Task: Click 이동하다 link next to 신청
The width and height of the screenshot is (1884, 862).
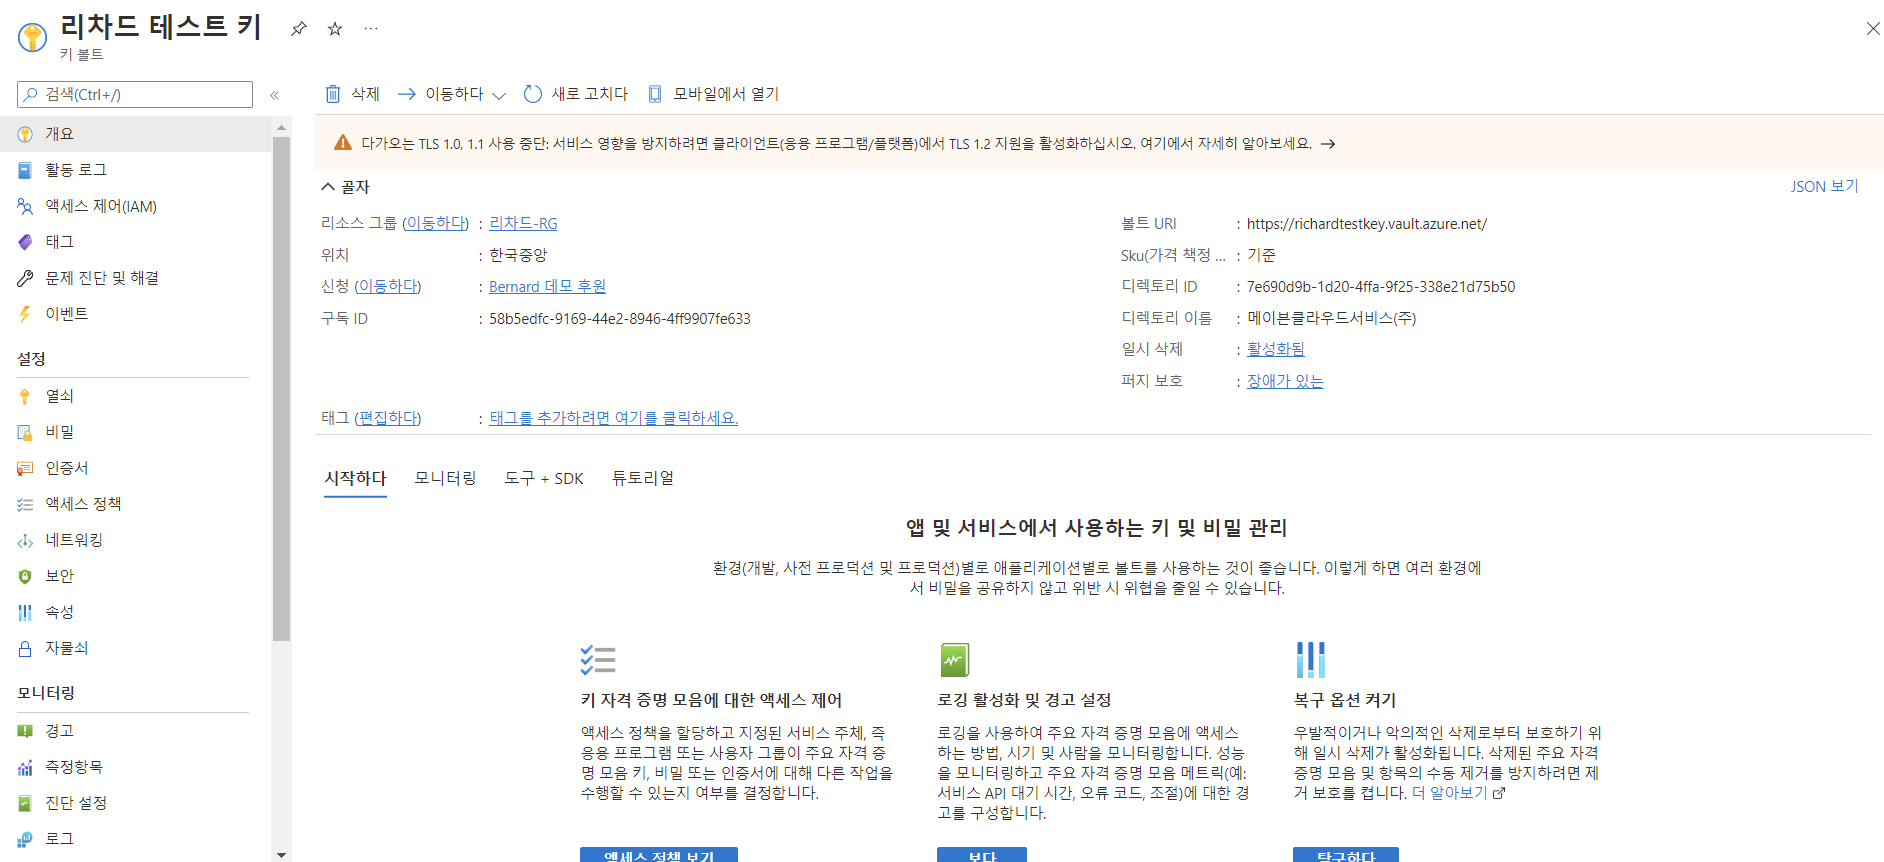Action: coord(388,287)
